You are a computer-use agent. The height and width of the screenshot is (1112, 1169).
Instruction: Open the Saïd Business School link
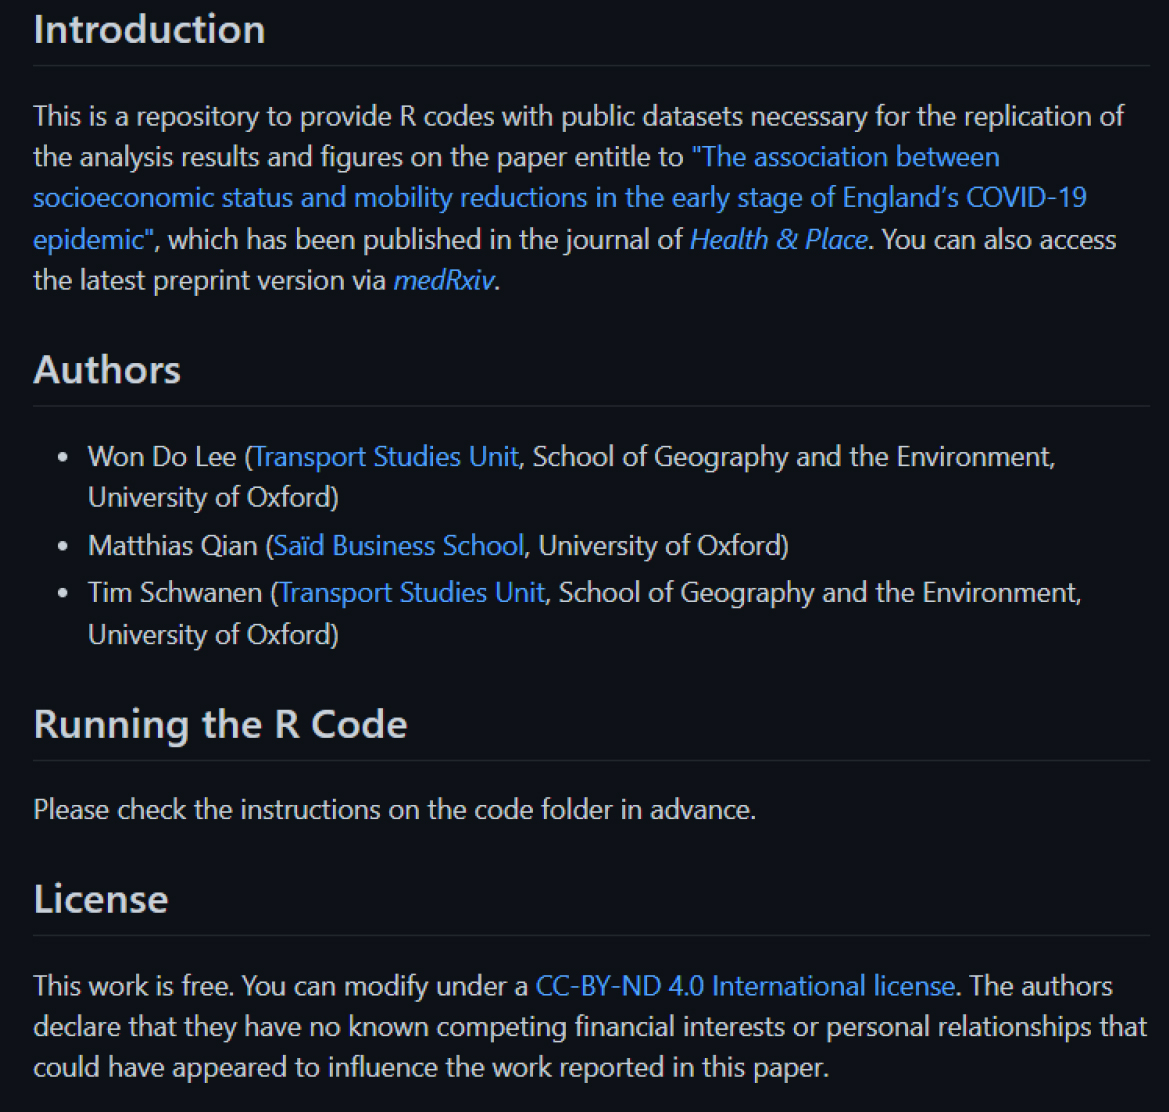pyautogui.click(x=398, y=546)
